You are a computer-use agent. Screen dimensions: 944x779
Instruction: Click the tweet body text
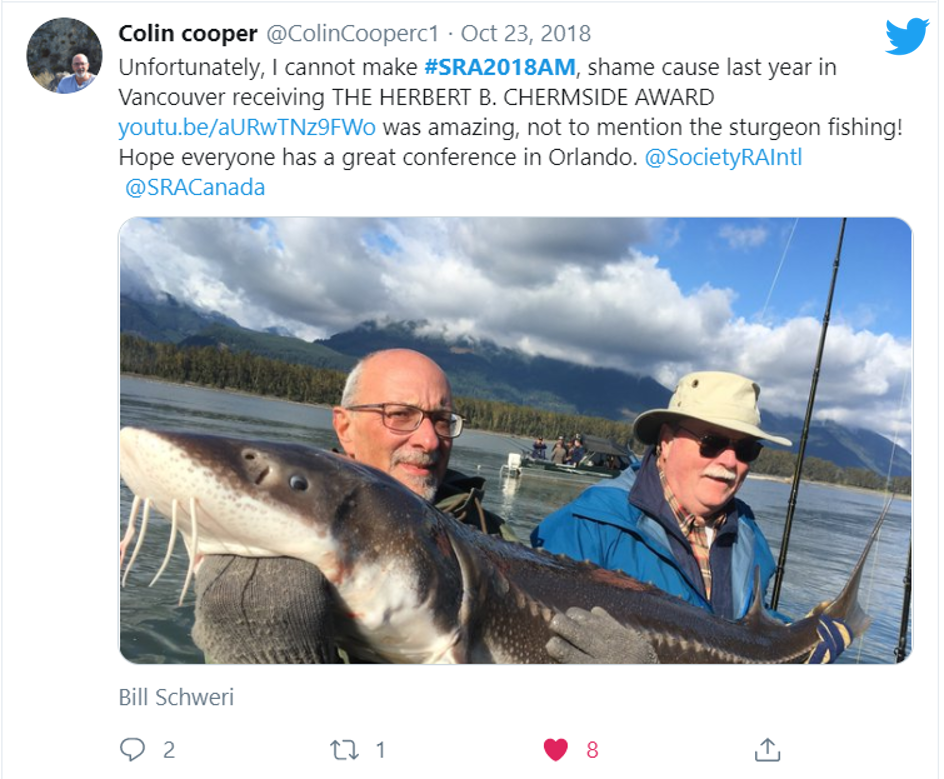pyautogui.click(x=511, y=127)
